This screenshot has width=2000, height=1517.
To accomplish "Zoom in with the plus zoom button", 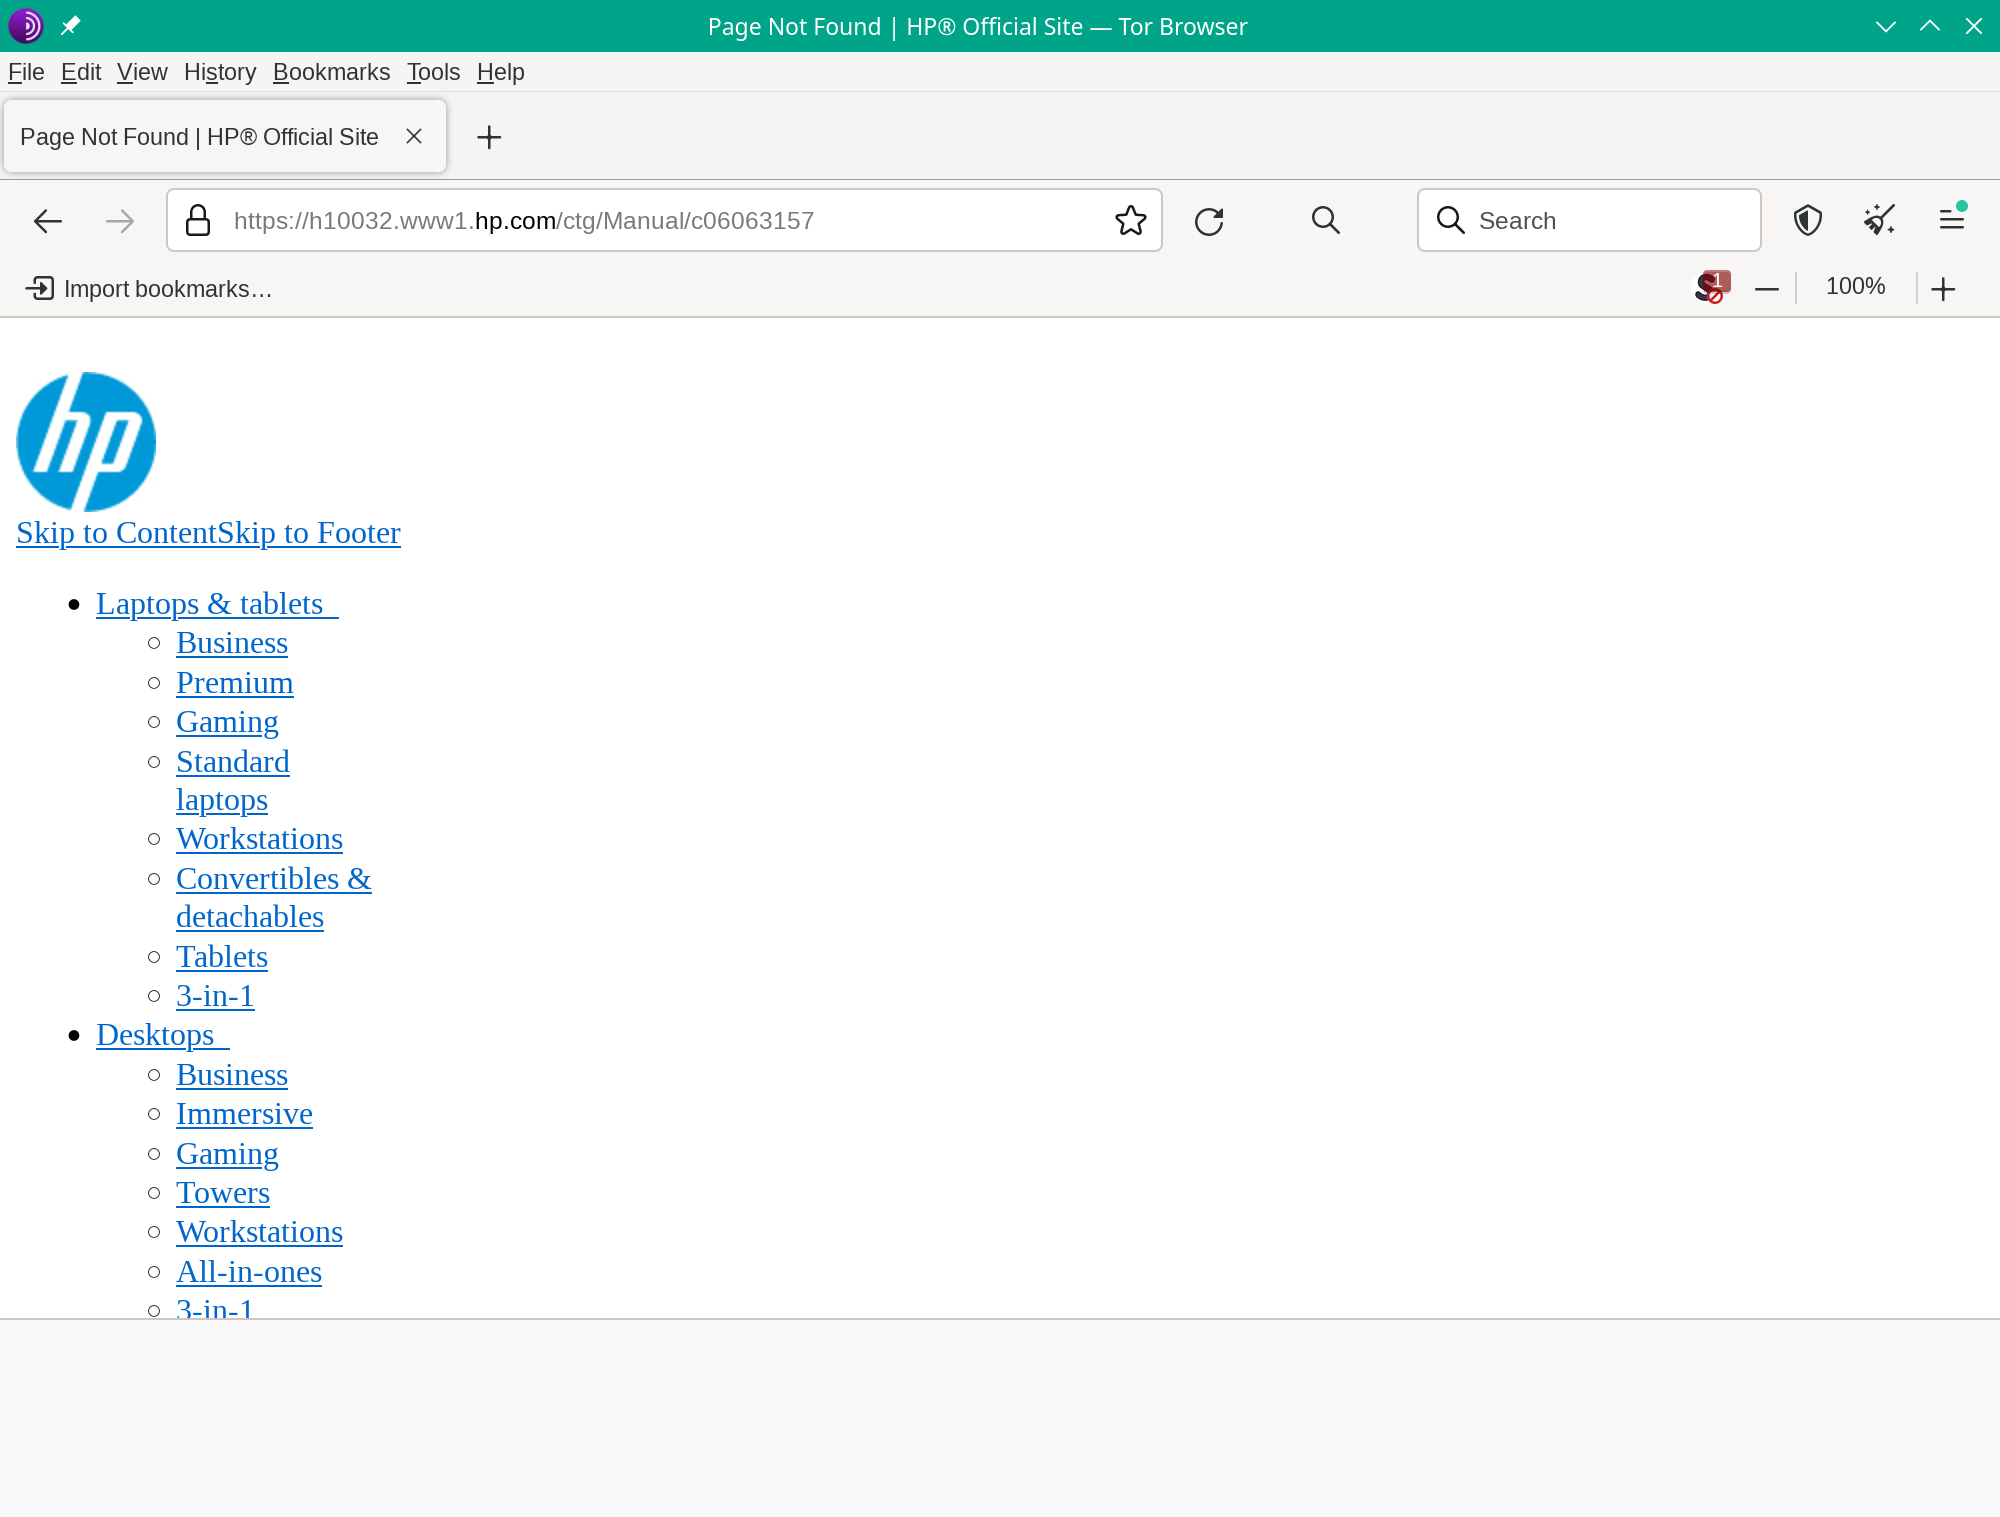I will [x=1943, y=289].
